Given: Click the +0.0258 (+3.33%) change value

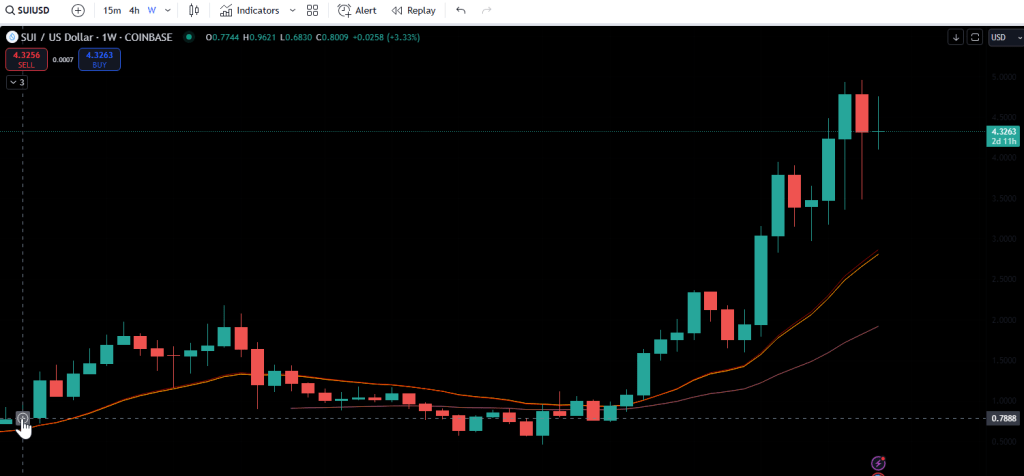Looking at the screenshot, I should [386, 37].
